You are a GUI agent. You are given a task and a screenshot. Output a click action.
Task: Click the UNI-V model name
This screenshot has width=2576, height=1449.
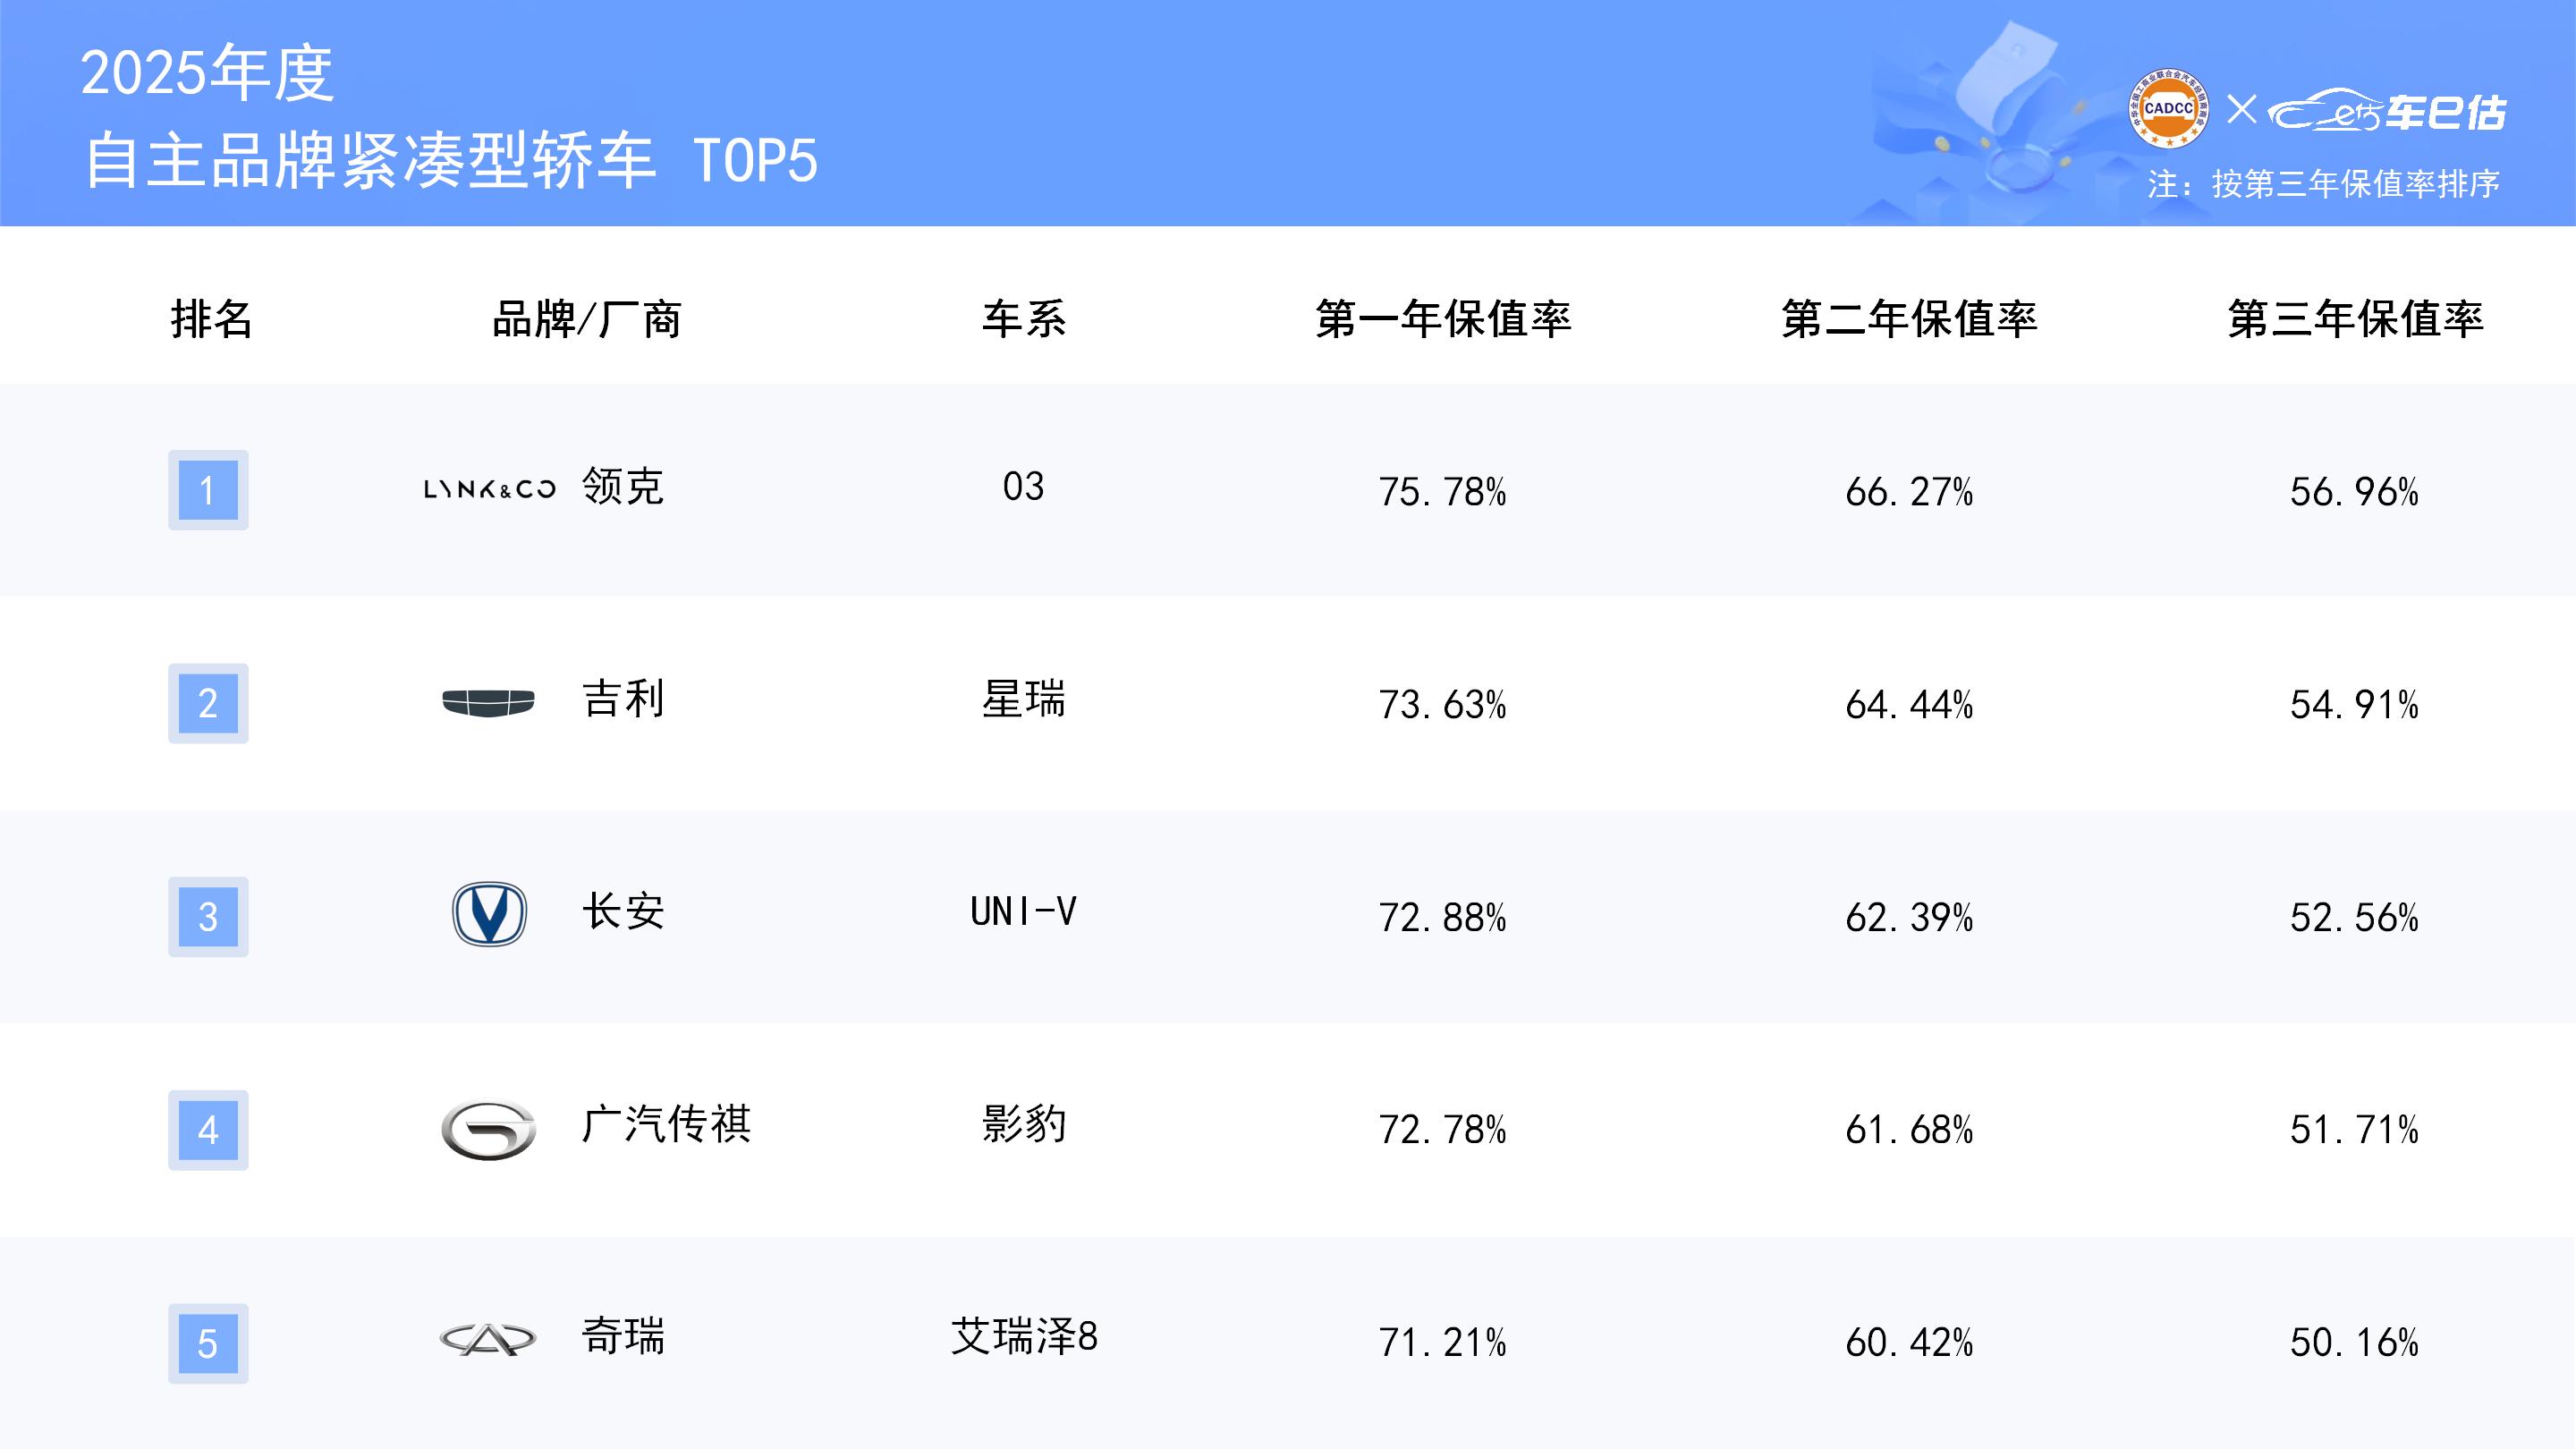pos(1023,911)
